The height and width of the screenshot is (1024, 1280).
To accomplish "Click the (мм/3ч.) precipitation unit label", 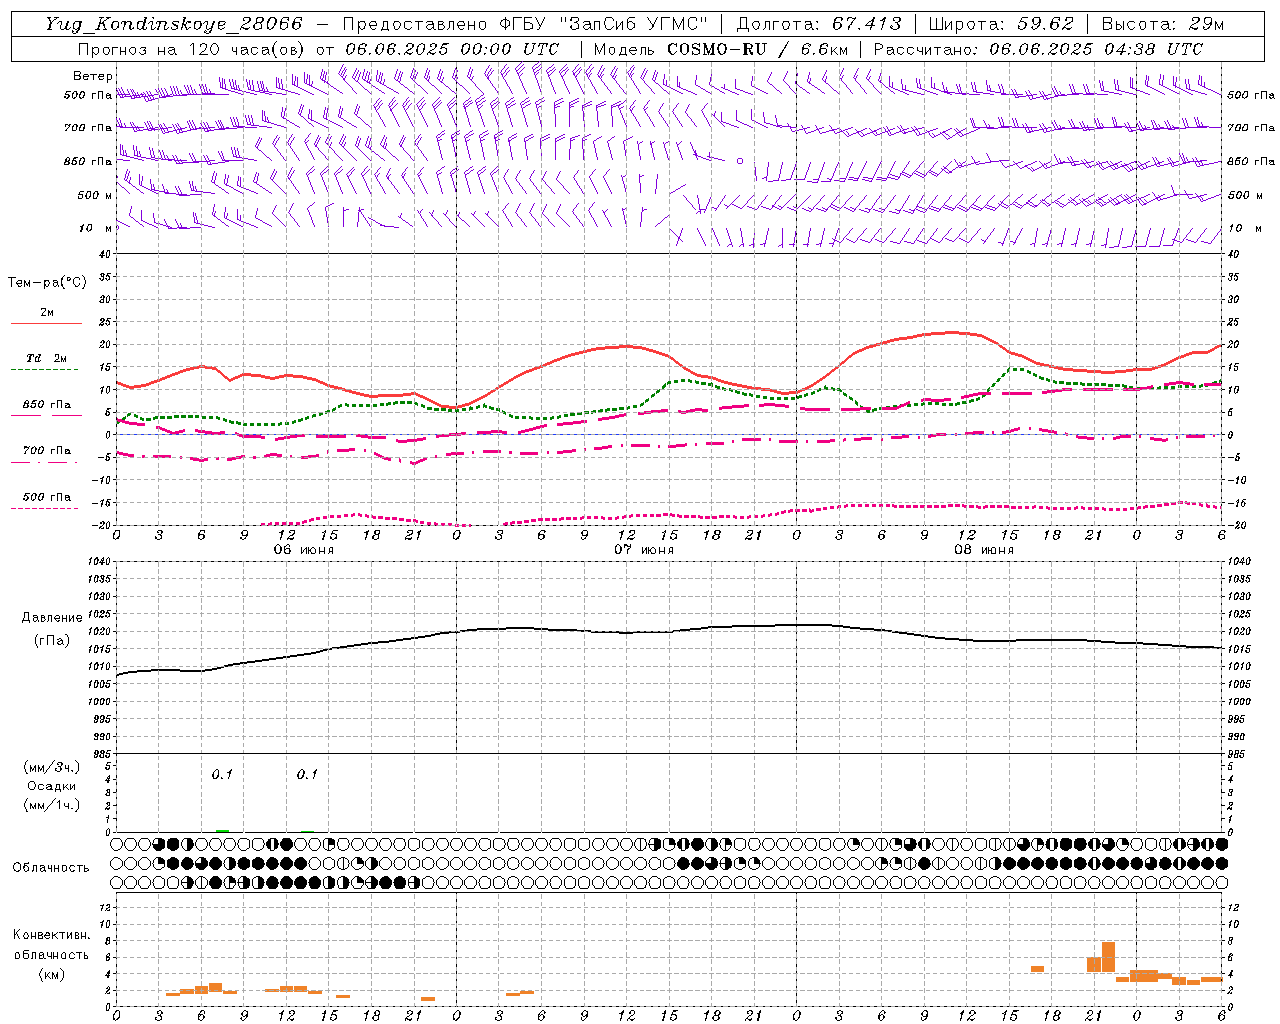I will tap(52, 768).
